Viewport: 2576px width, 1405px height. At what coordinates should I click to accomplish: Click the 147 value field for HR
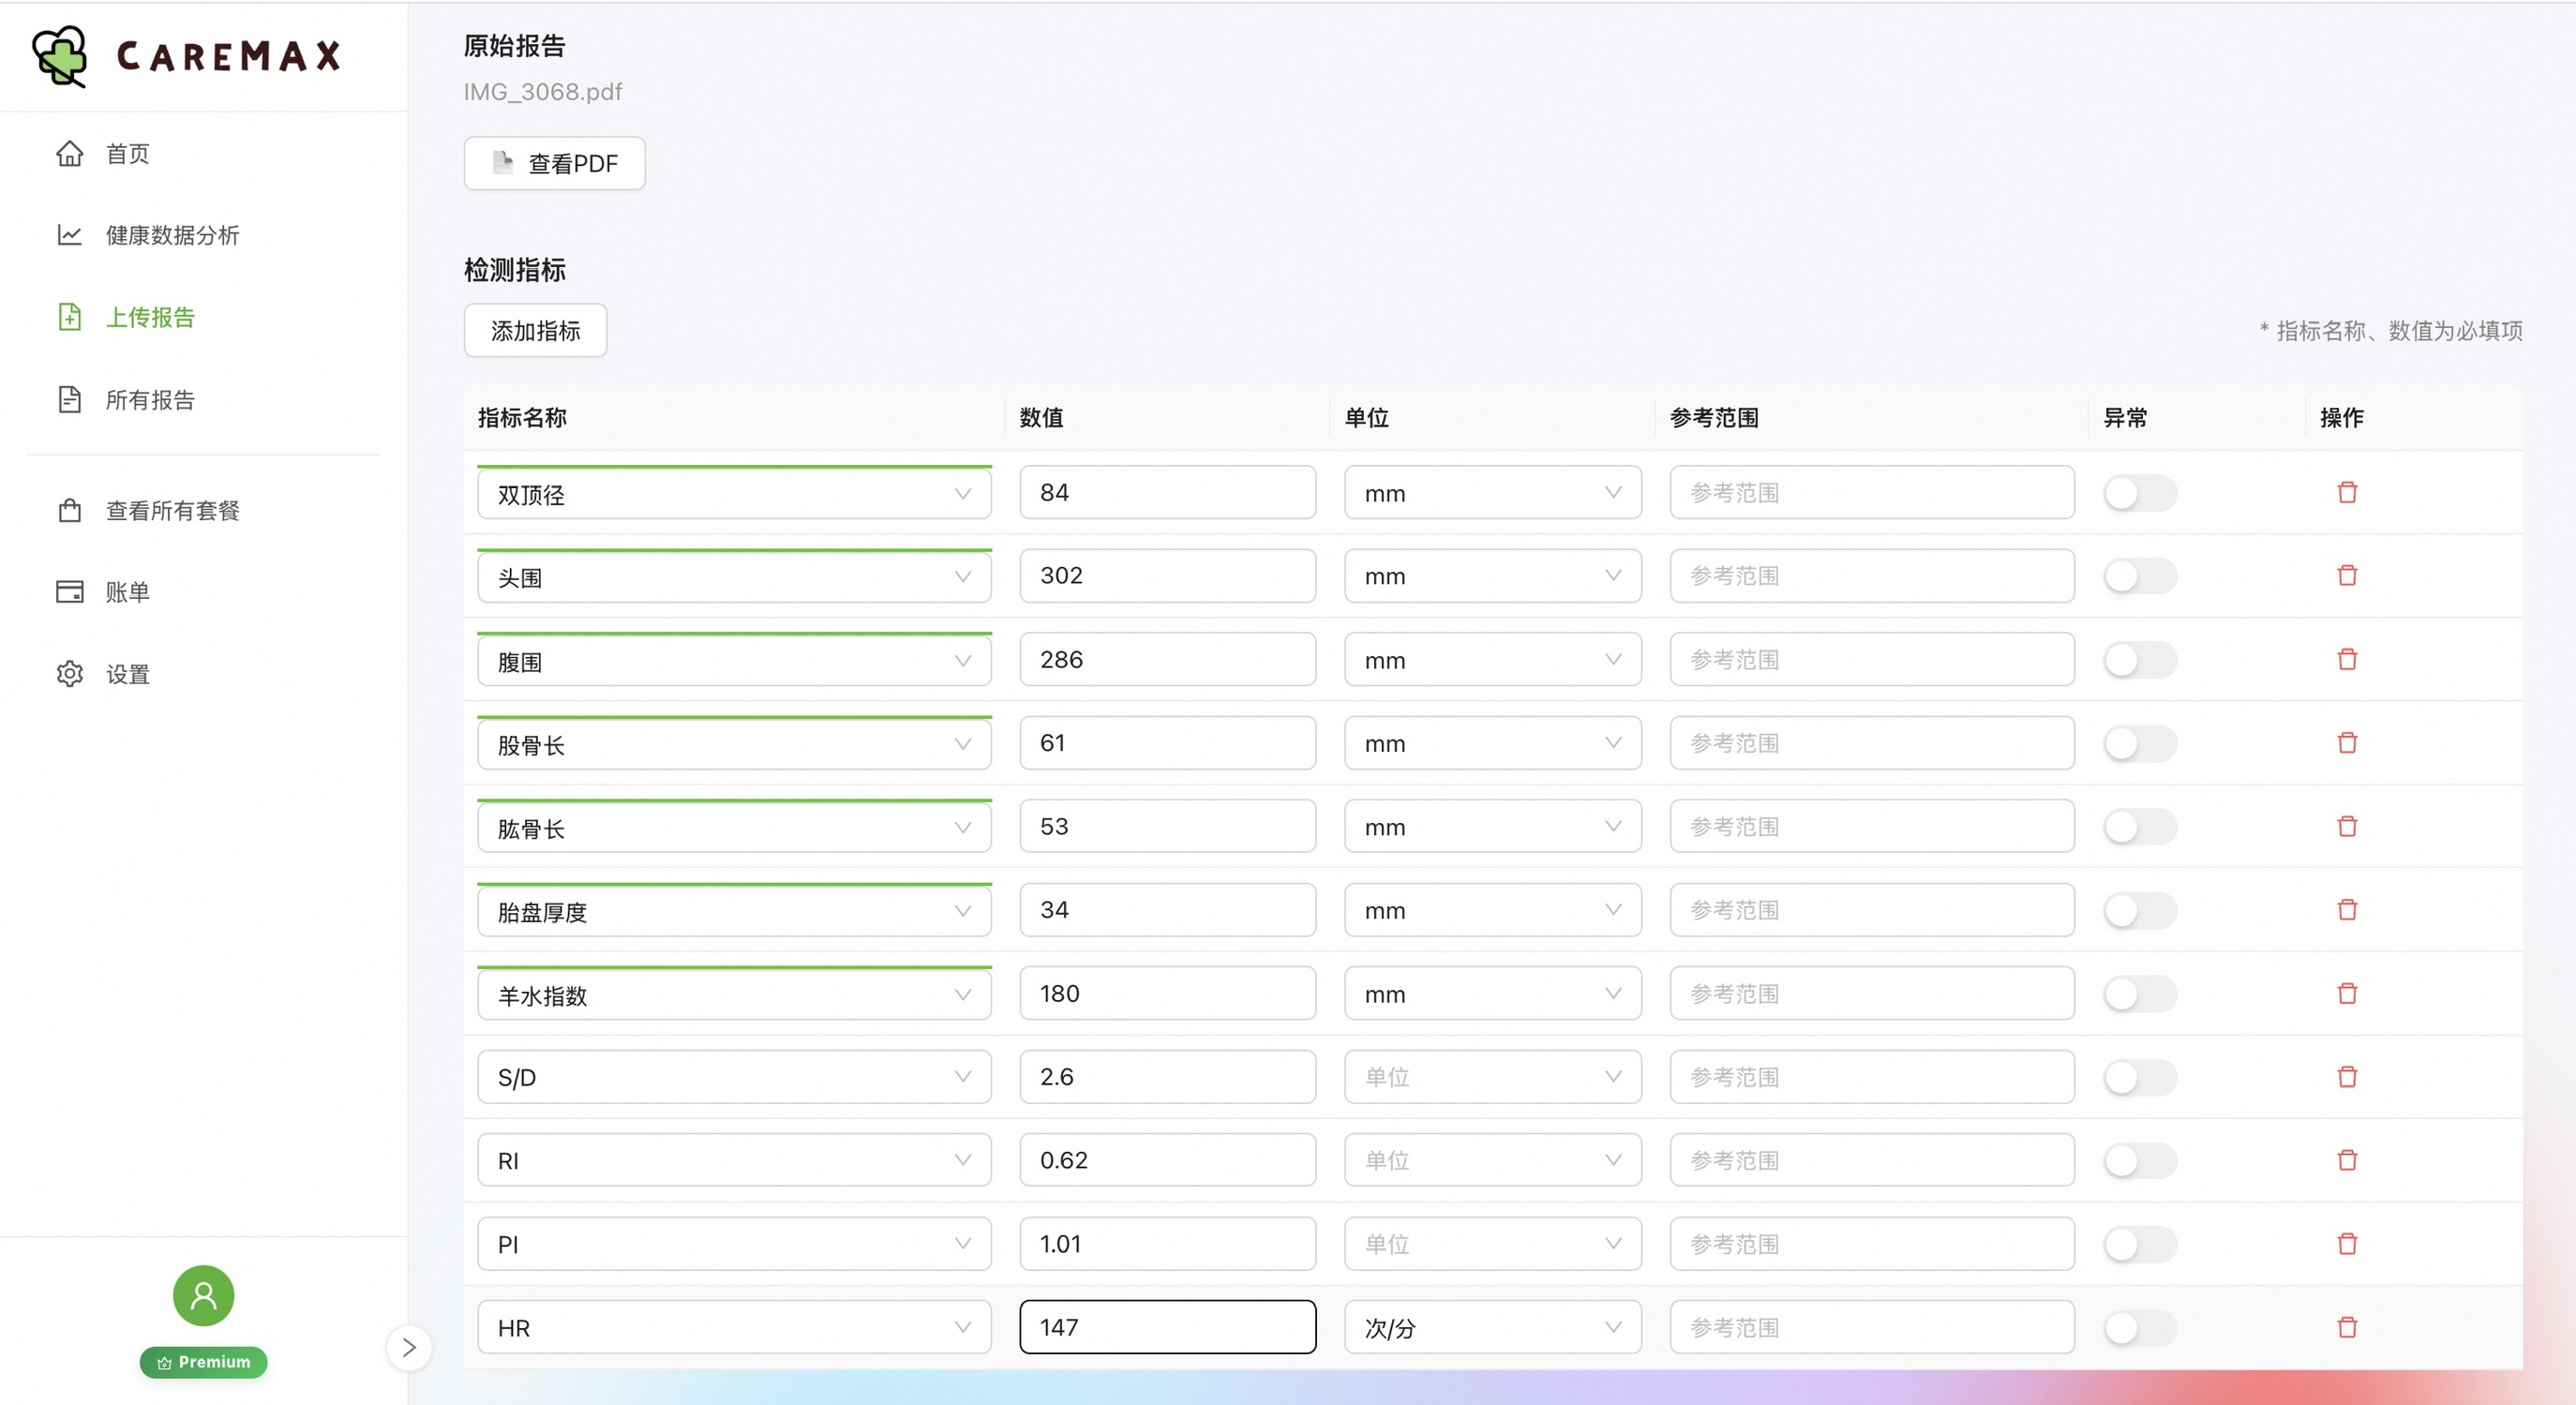click(1167, 1327)
